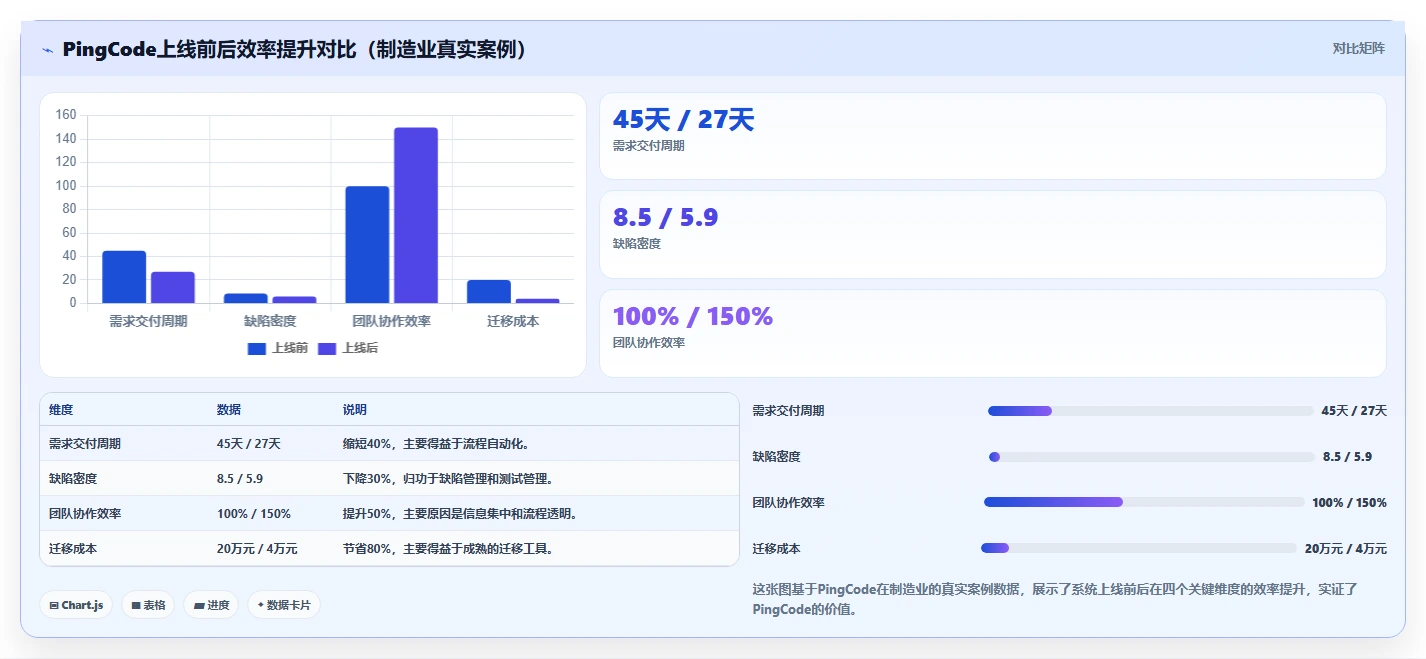Click the 45天 / 27天 stat card

pos(992,136)
